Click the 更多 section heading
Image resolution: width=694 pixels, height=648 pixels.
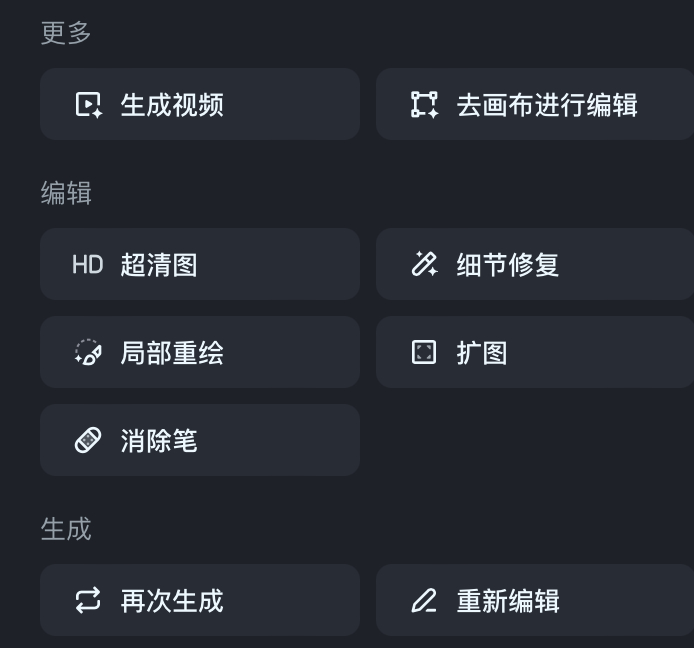pyautogui.click(x=66, y=33)
